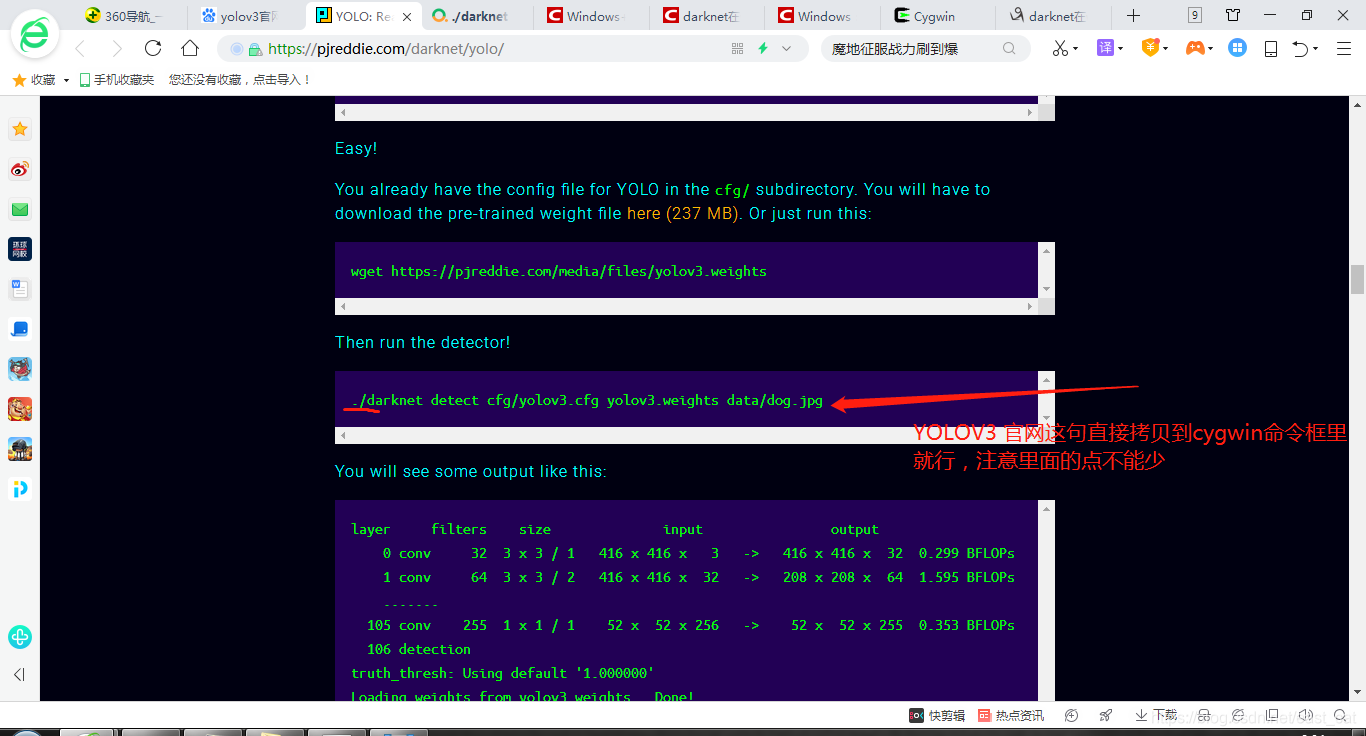Go forward with the forward arrow
Image resolution: width=1366 pixels, height=736 pixels.
pos(117,48)
